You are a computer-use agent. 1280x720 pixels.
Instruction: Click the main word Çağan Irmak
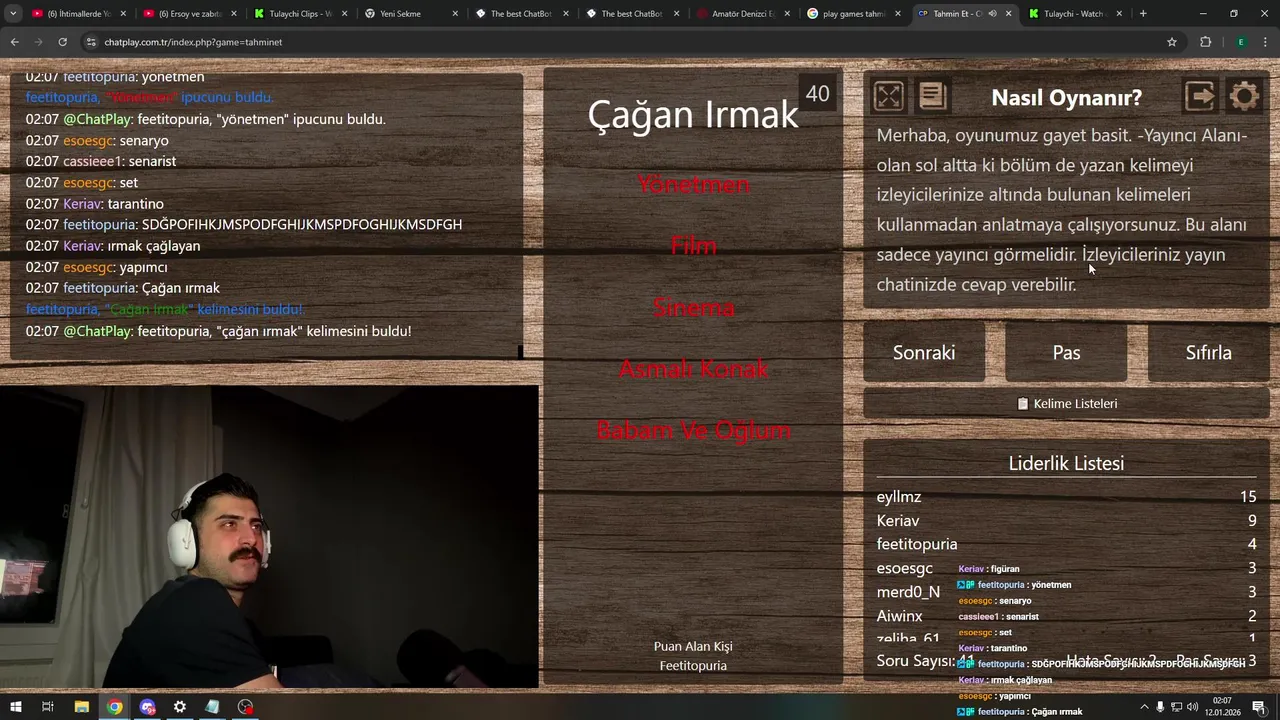coord(693,115)
